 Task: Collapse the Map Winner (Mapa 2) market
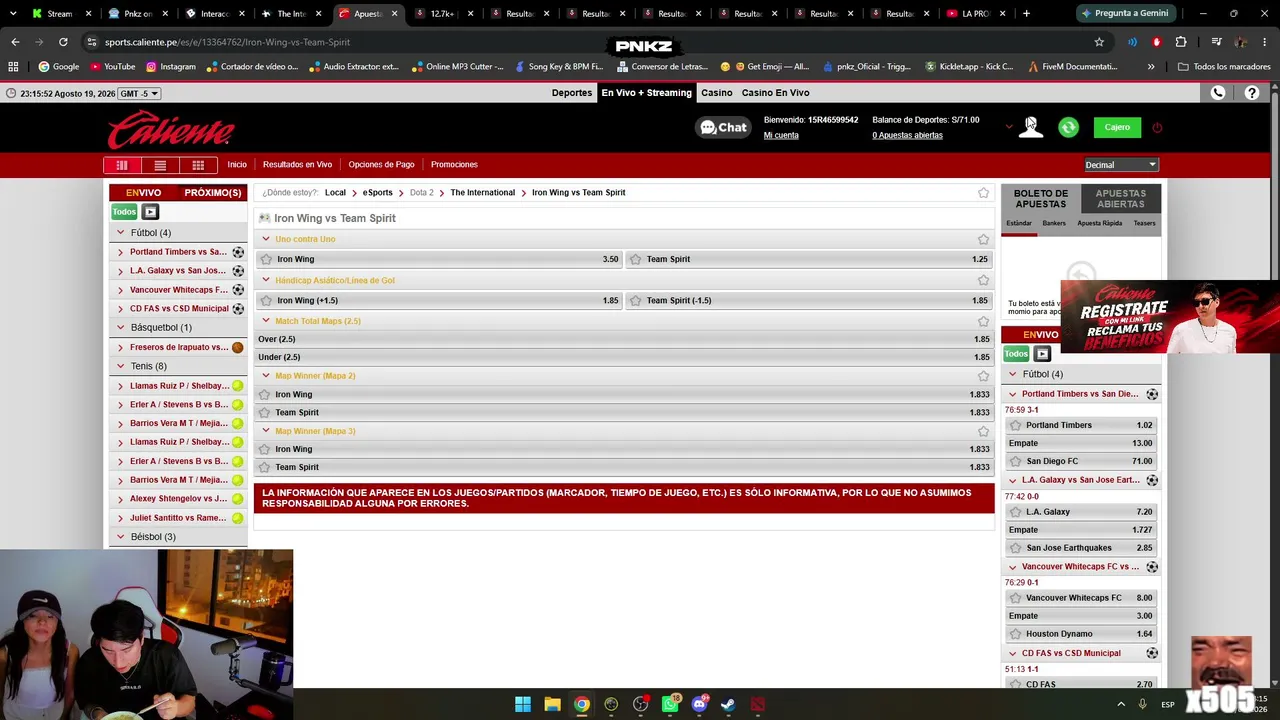click(x=266, y=376)
